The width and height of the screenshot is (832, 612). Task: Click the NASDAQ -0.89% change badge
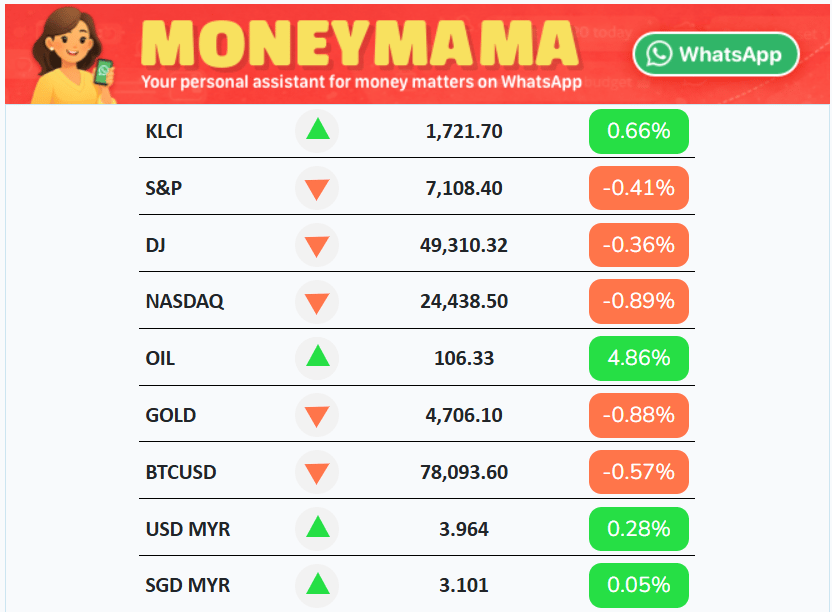point(639,301)
